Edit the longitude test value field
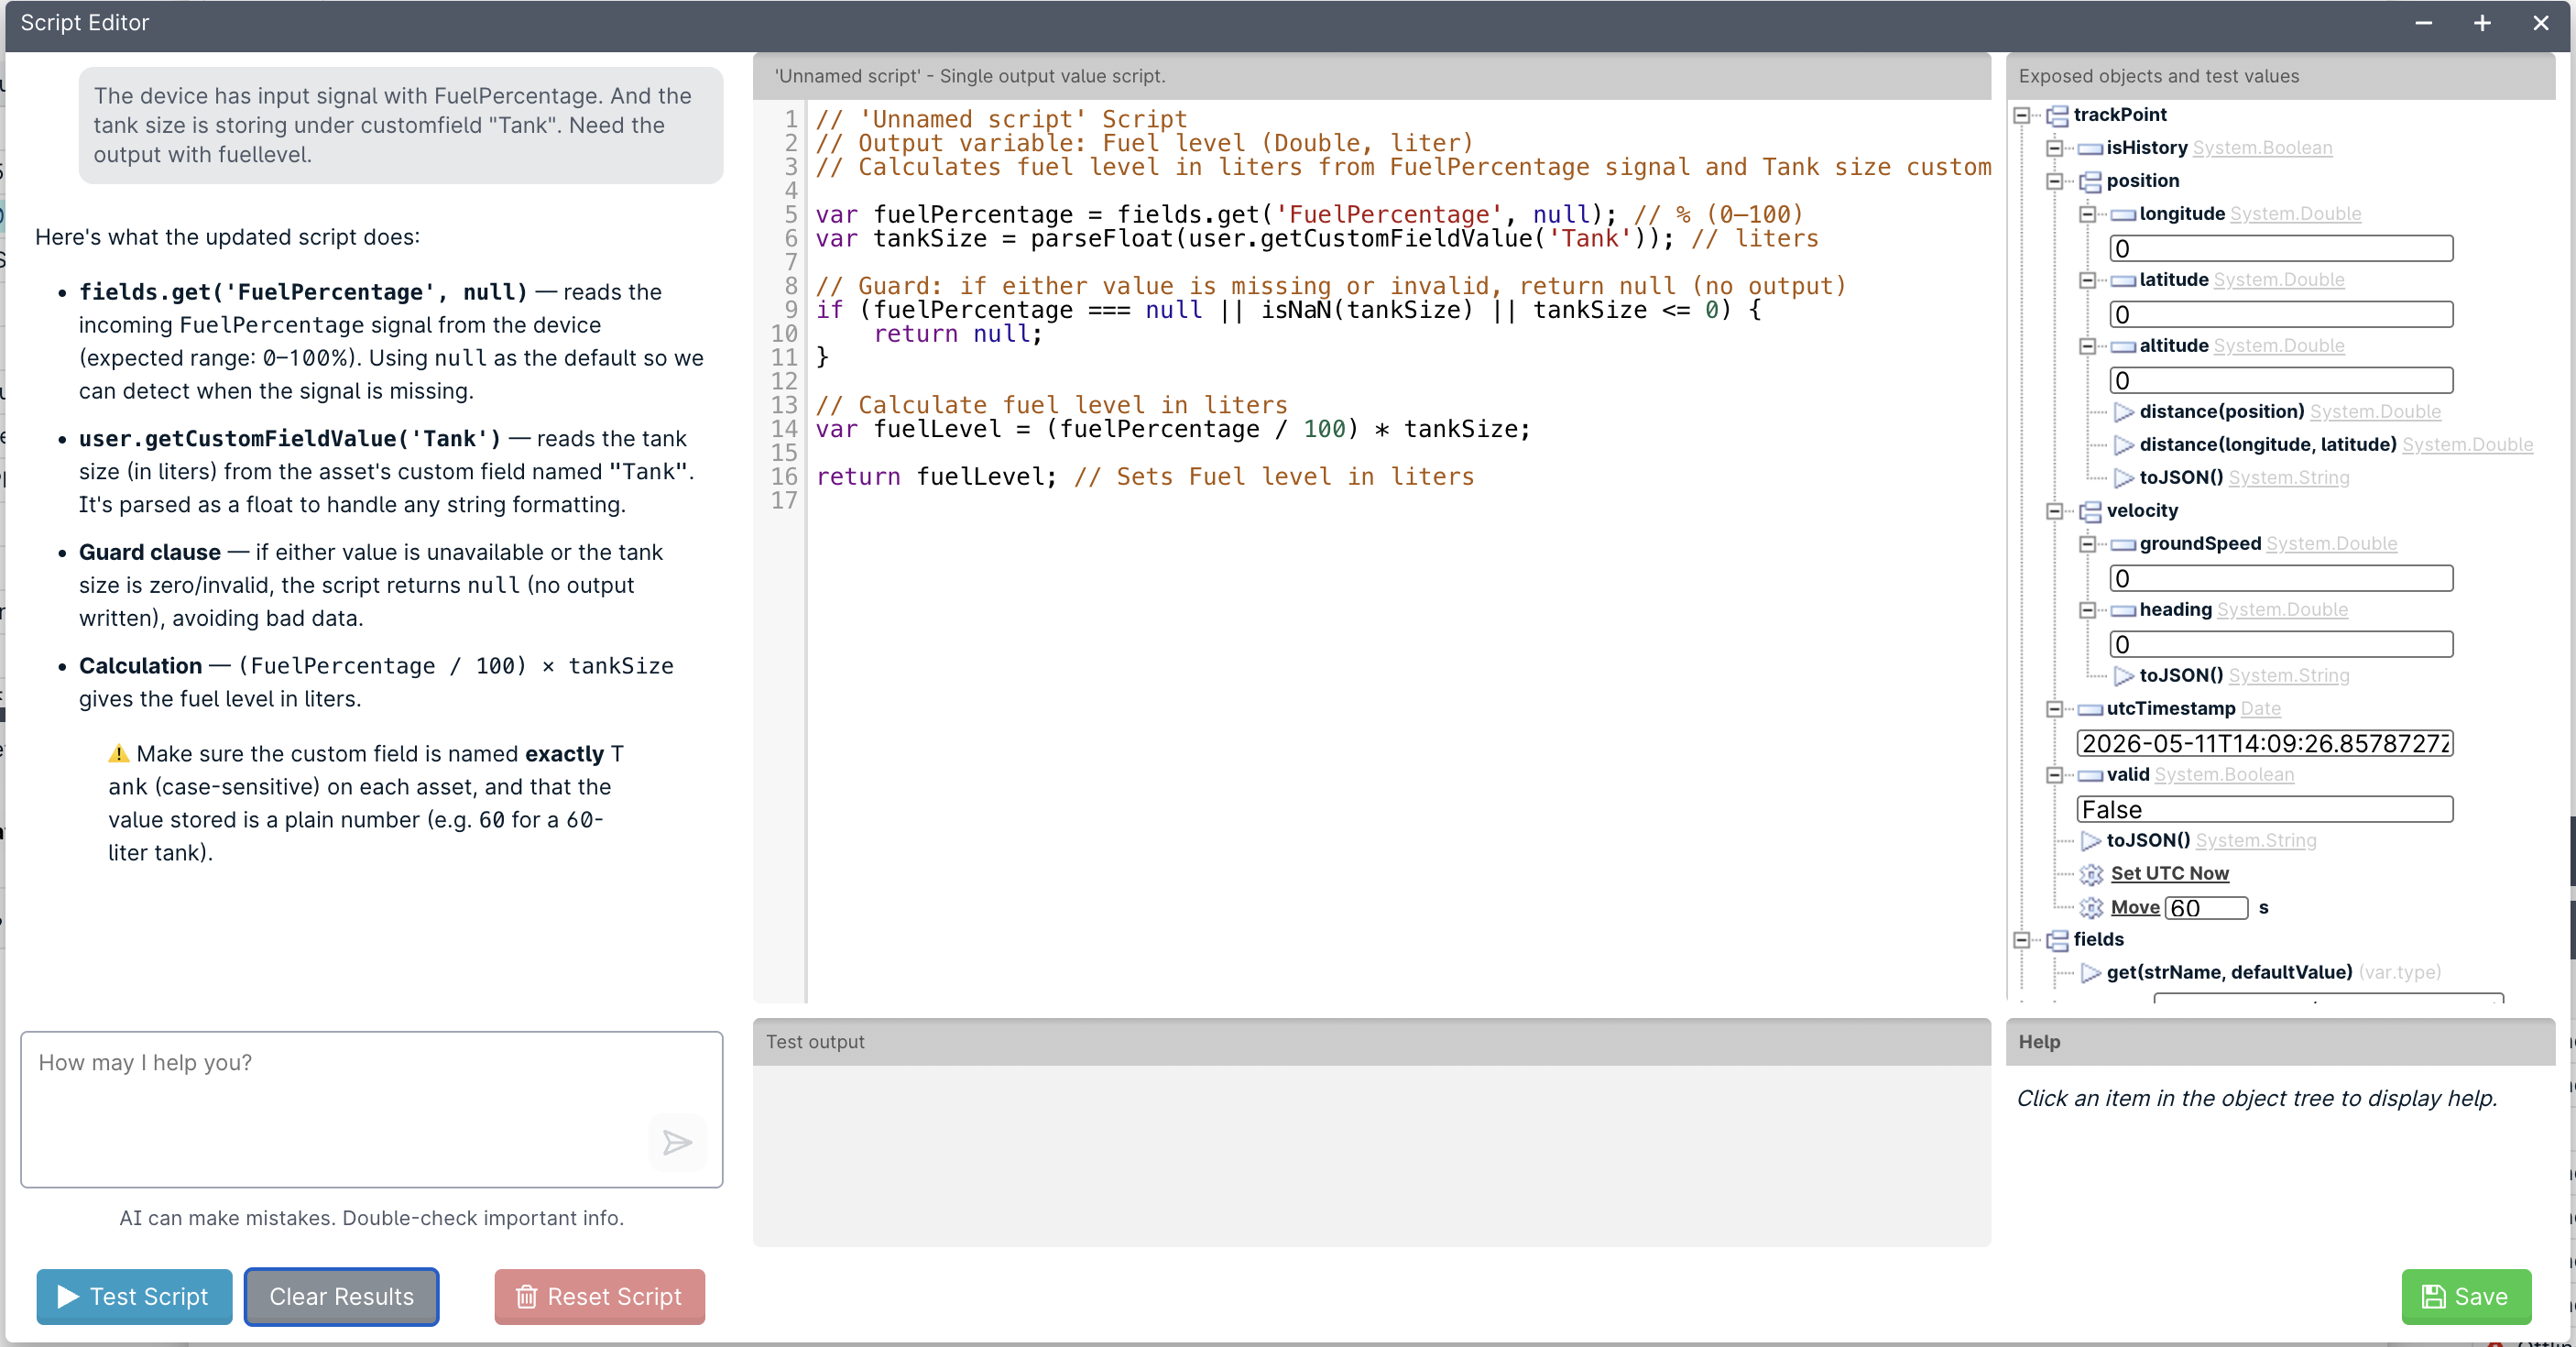This screenshot has height=1347, width=2576. click(2281, 248)
